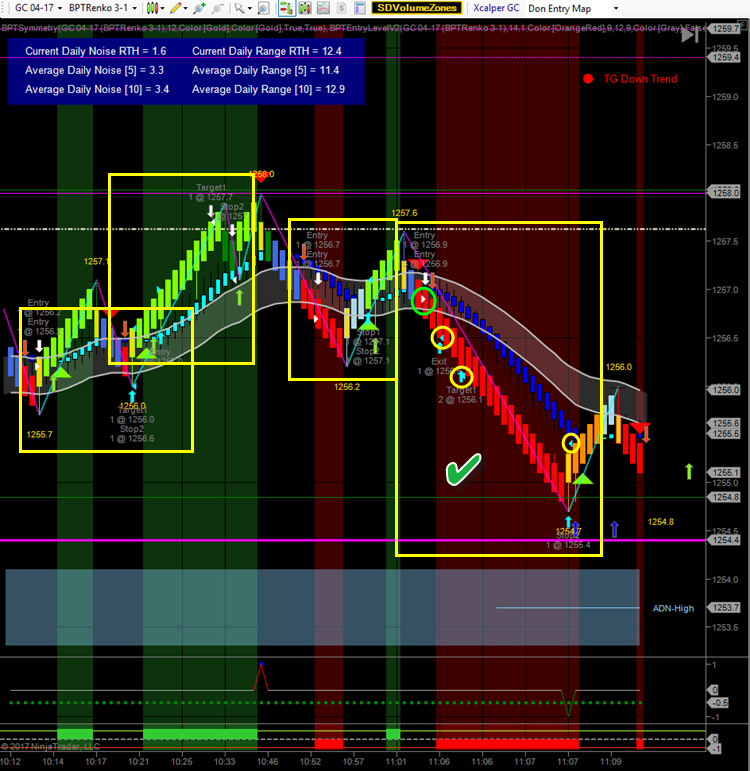Click the 1255.1 price marker
Viewport: 750px width, 771px height.
point(724,473)
